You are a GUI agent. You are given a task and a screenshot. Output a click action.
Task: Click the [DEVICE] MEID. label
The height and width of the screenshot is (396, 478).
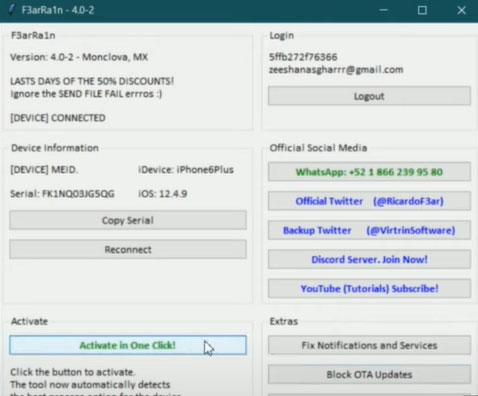[44, 170]
